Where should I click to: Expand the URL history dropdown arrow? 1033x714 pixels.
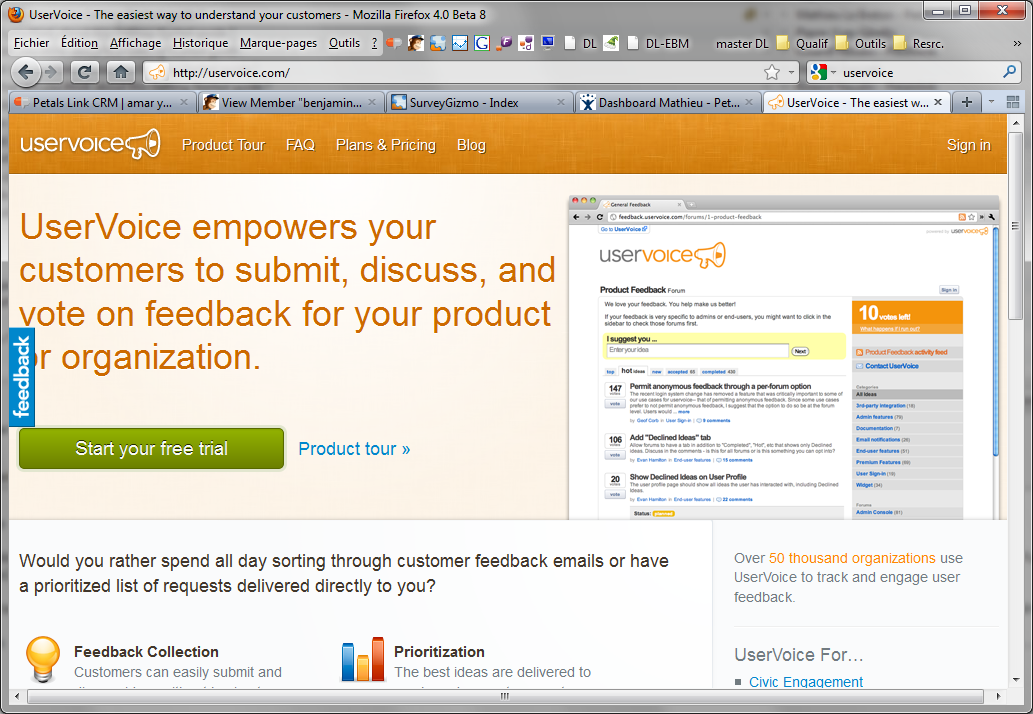coord(792,72)
